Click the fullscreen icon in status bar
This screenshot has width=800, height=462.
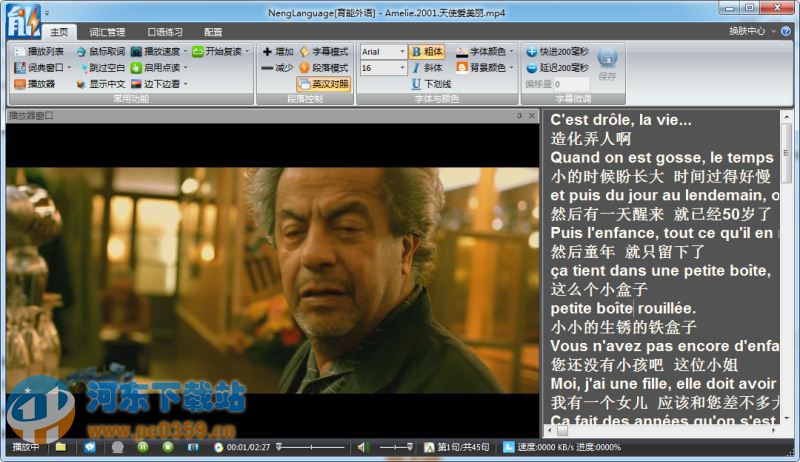pos(193,447)
